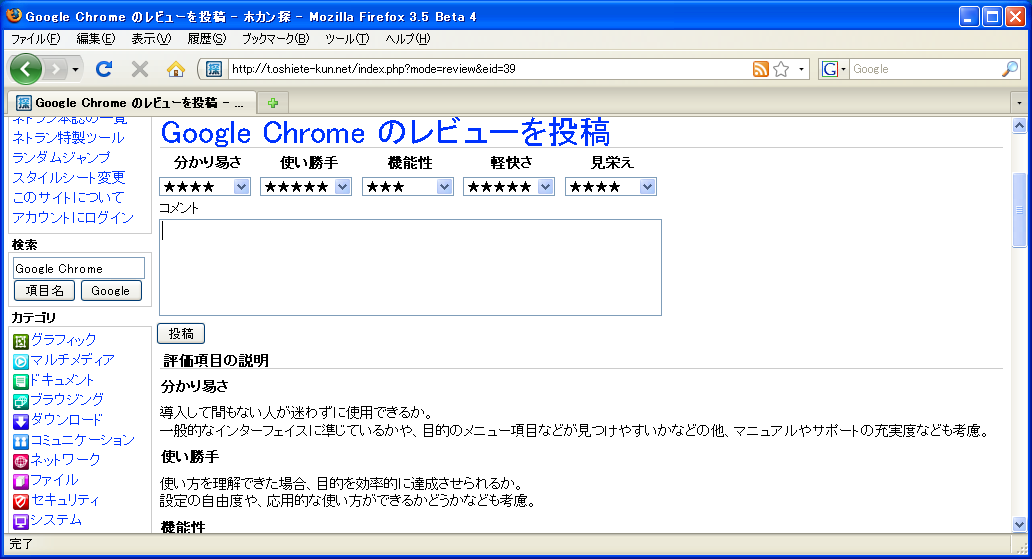Click the scrollbar down arrow
Viewport: 1032px width, 559px height.
pyautogui.click(x=1019, y=525)
